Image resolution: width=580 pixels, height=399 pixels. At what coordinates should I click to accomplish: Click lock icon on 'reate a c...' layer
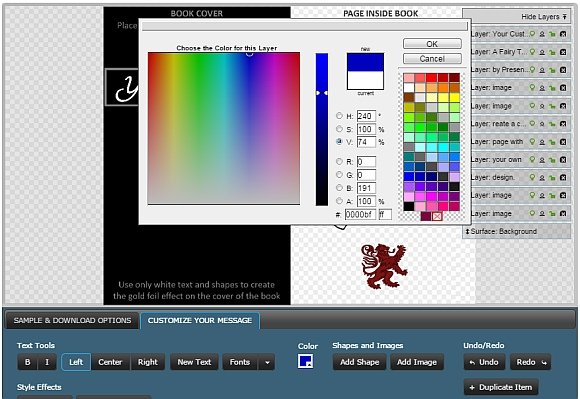(552, 124)
